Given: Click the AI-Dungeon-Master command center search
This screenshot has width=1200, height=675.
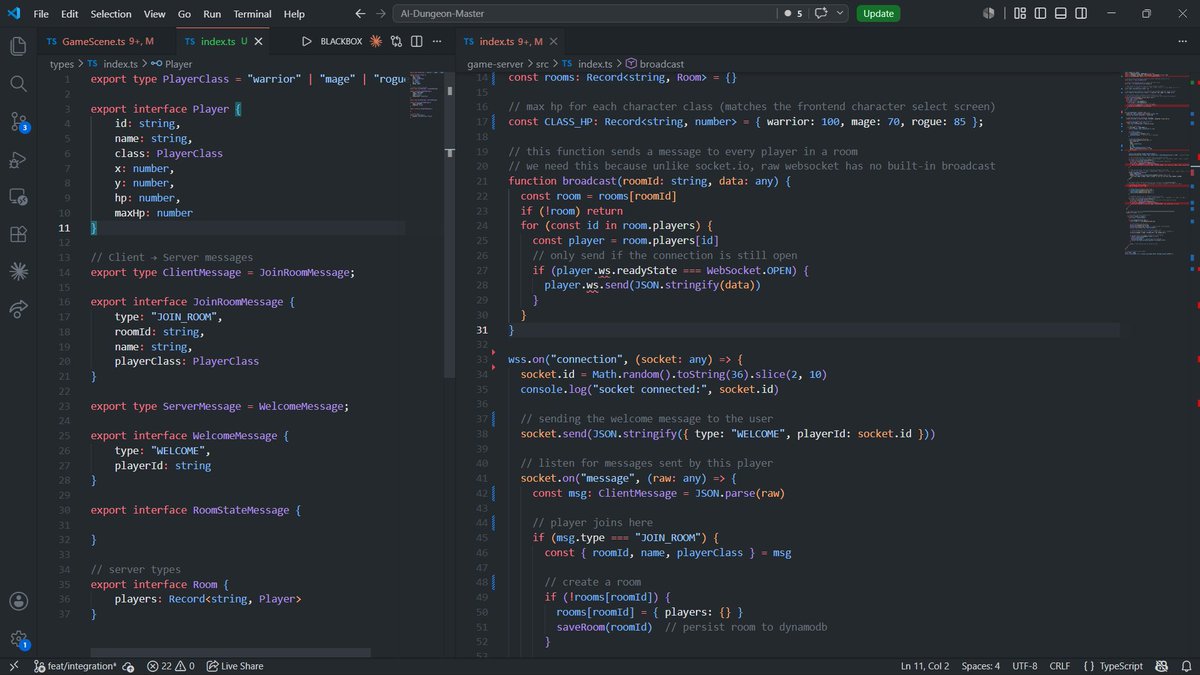Looking at the screenshot, I should (x=586, y=14).
